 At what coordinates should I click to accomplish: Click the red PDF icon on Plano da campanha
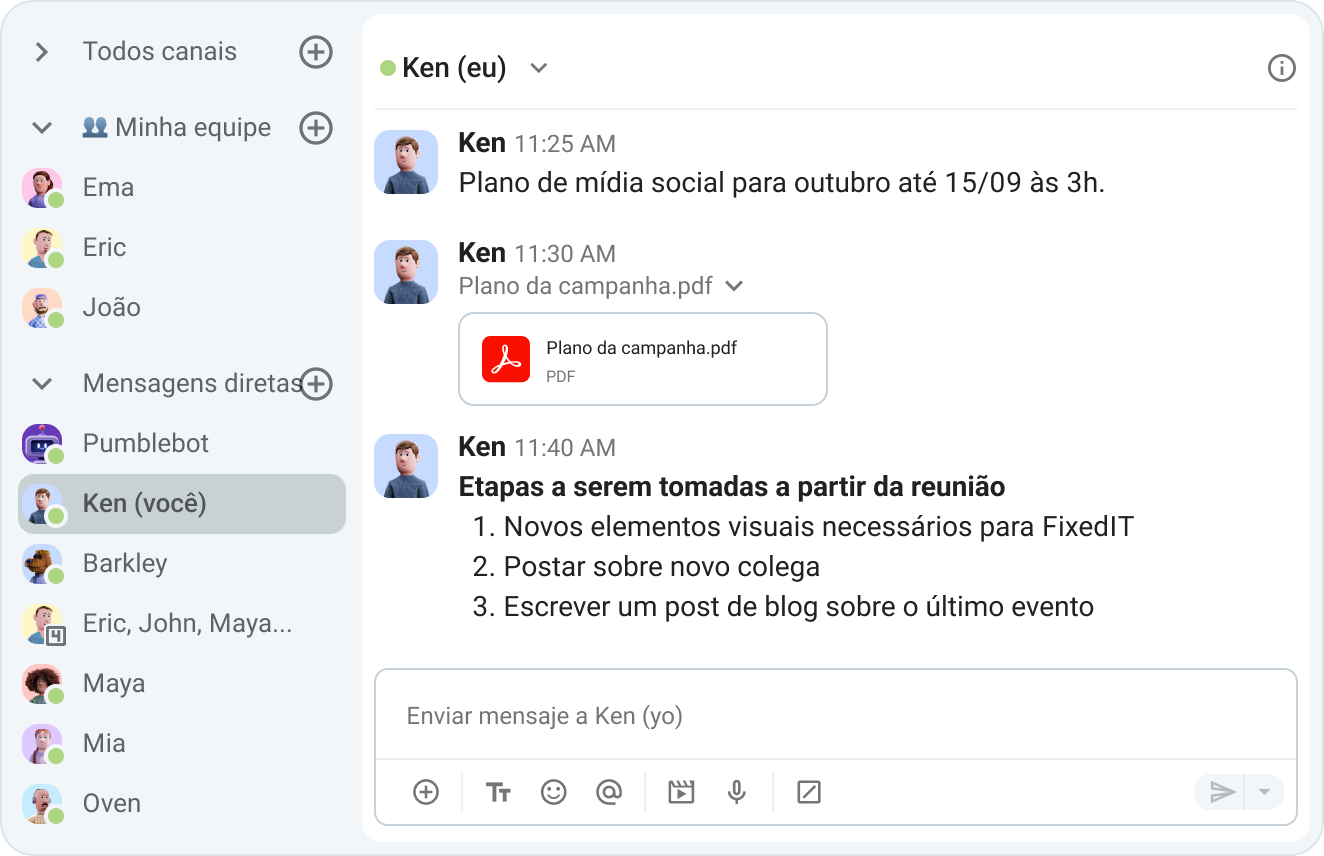pos(507,358)
